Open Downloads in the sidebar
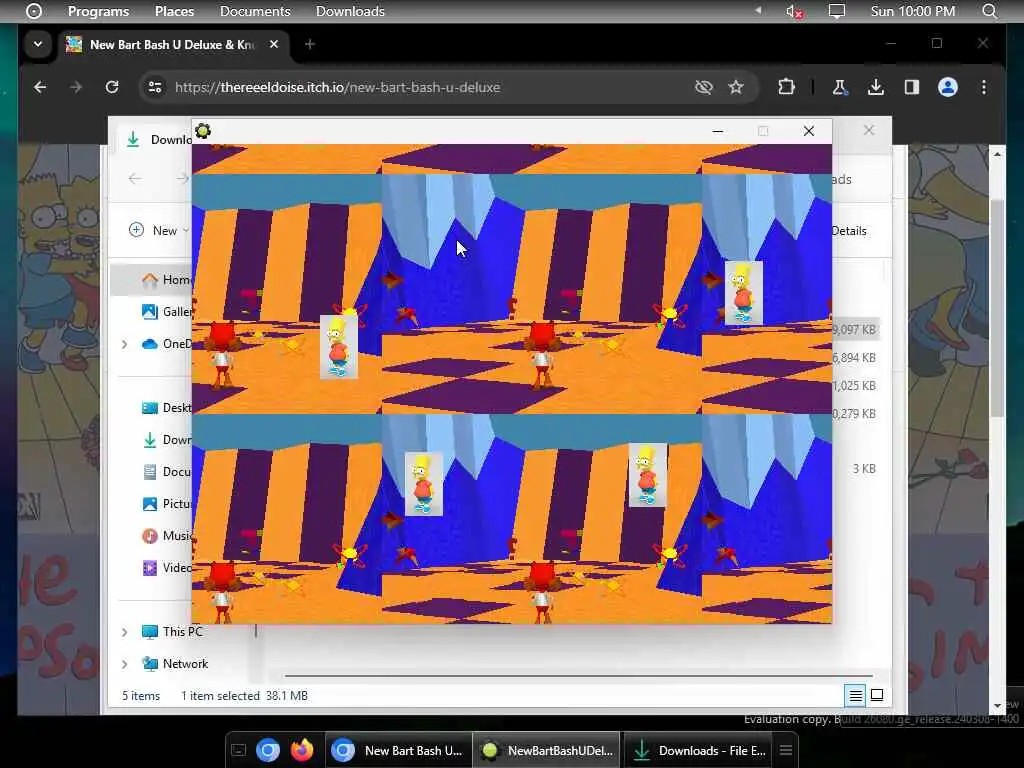The width and height of the screenshot is (1024, 768). (167, 440)
